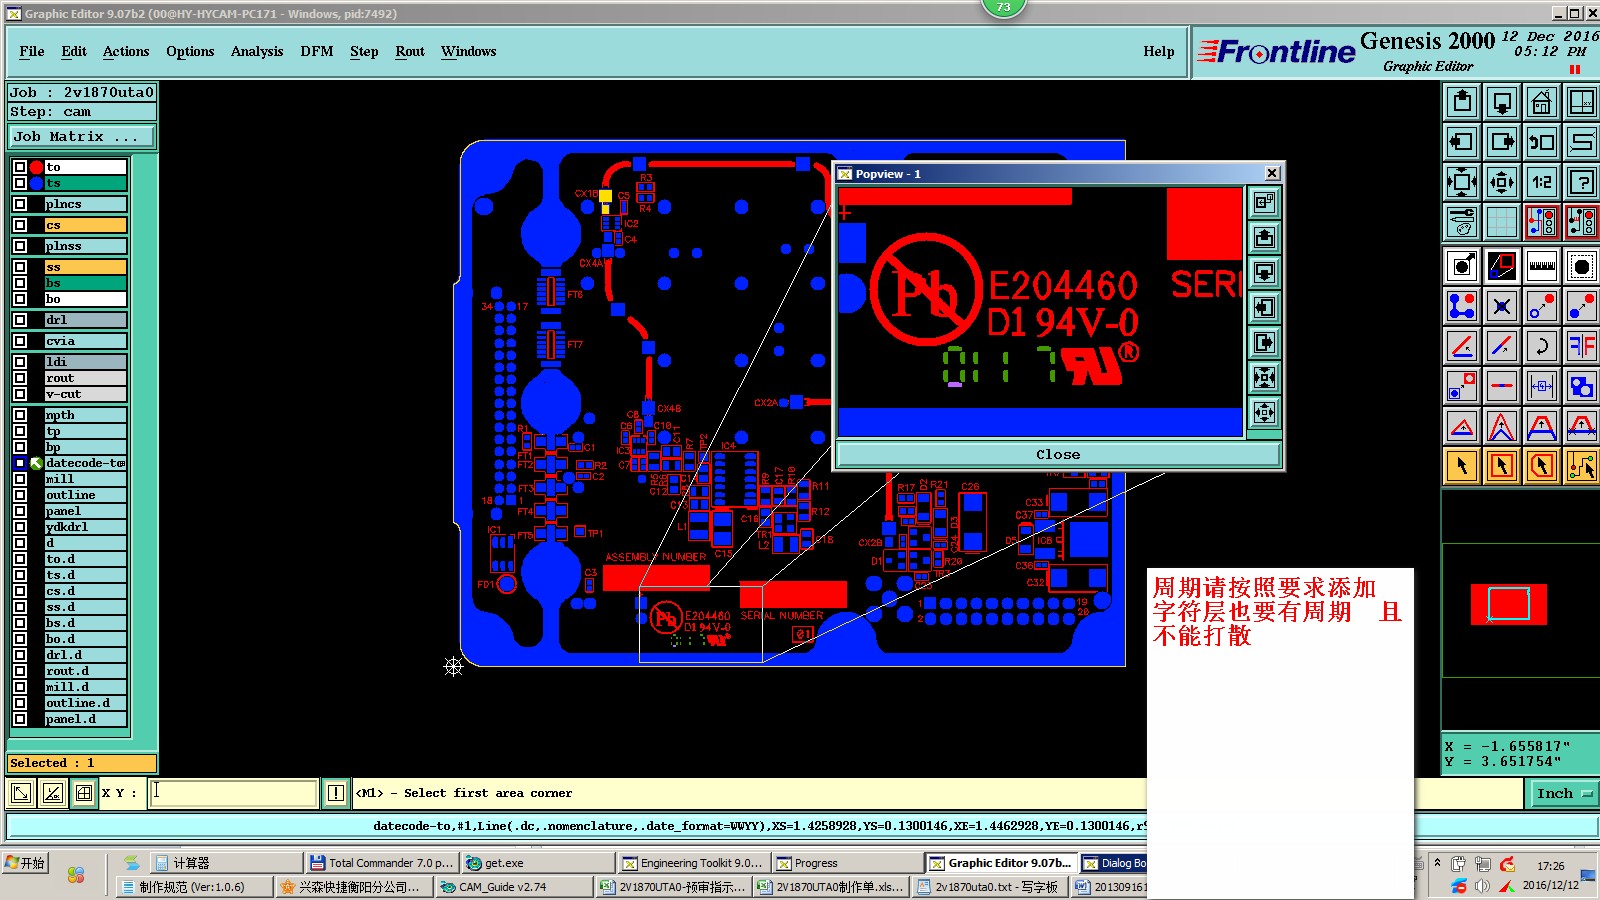The width and height of the screenshot is (1600, 900).
Task: Click the exclamation icon beside coordinate field
Action: pyautogui.click(x=336, y=793)
